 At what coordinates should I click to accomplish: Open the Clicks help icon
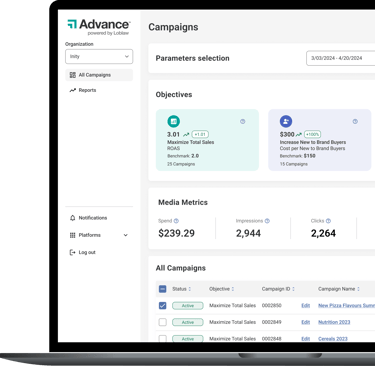coord(328,221)
